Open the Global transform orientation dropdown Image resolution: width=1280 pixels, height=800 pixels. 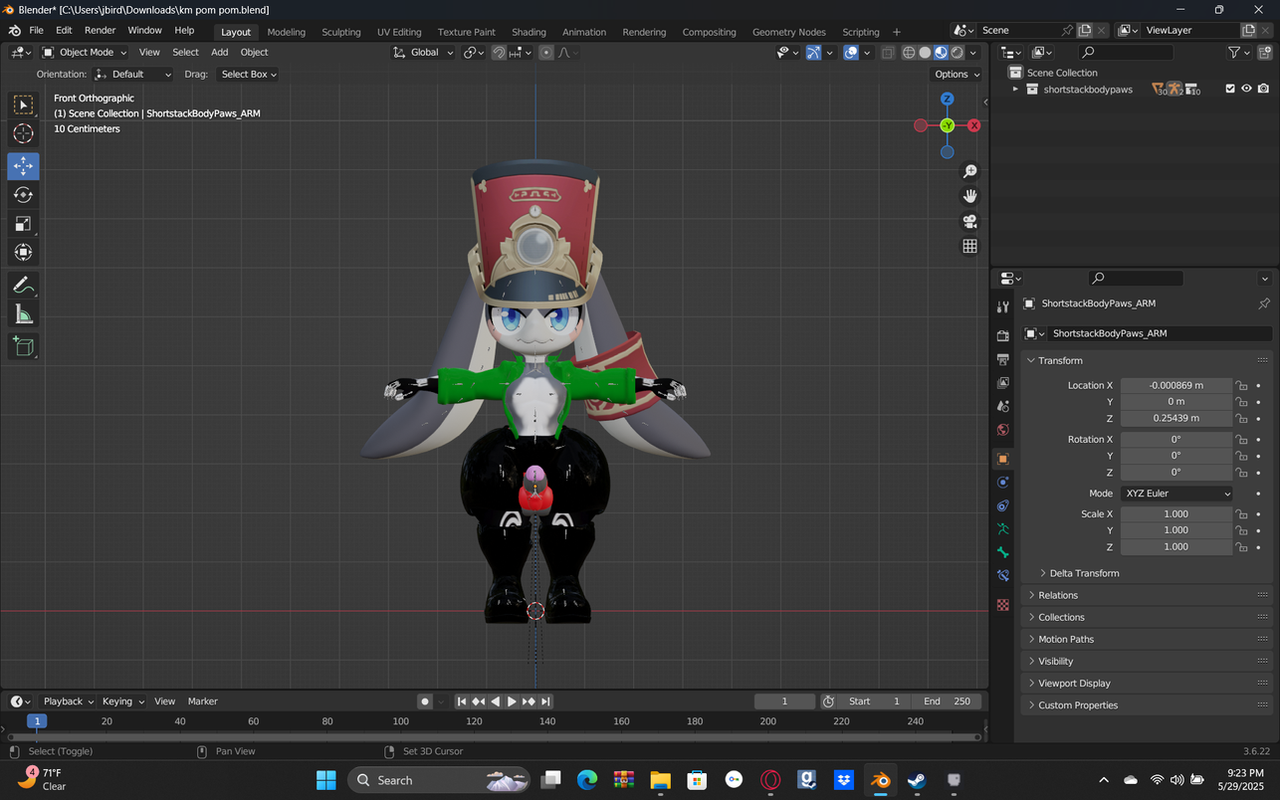(424, 52)
